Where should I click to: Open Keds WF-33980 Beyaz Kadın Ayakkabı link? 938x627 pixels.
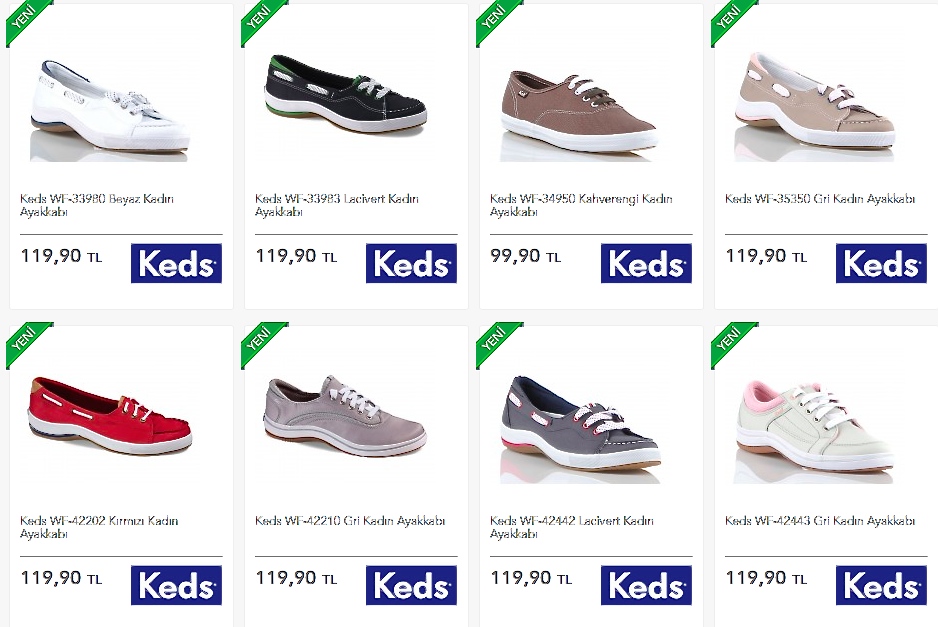[96, 205]
